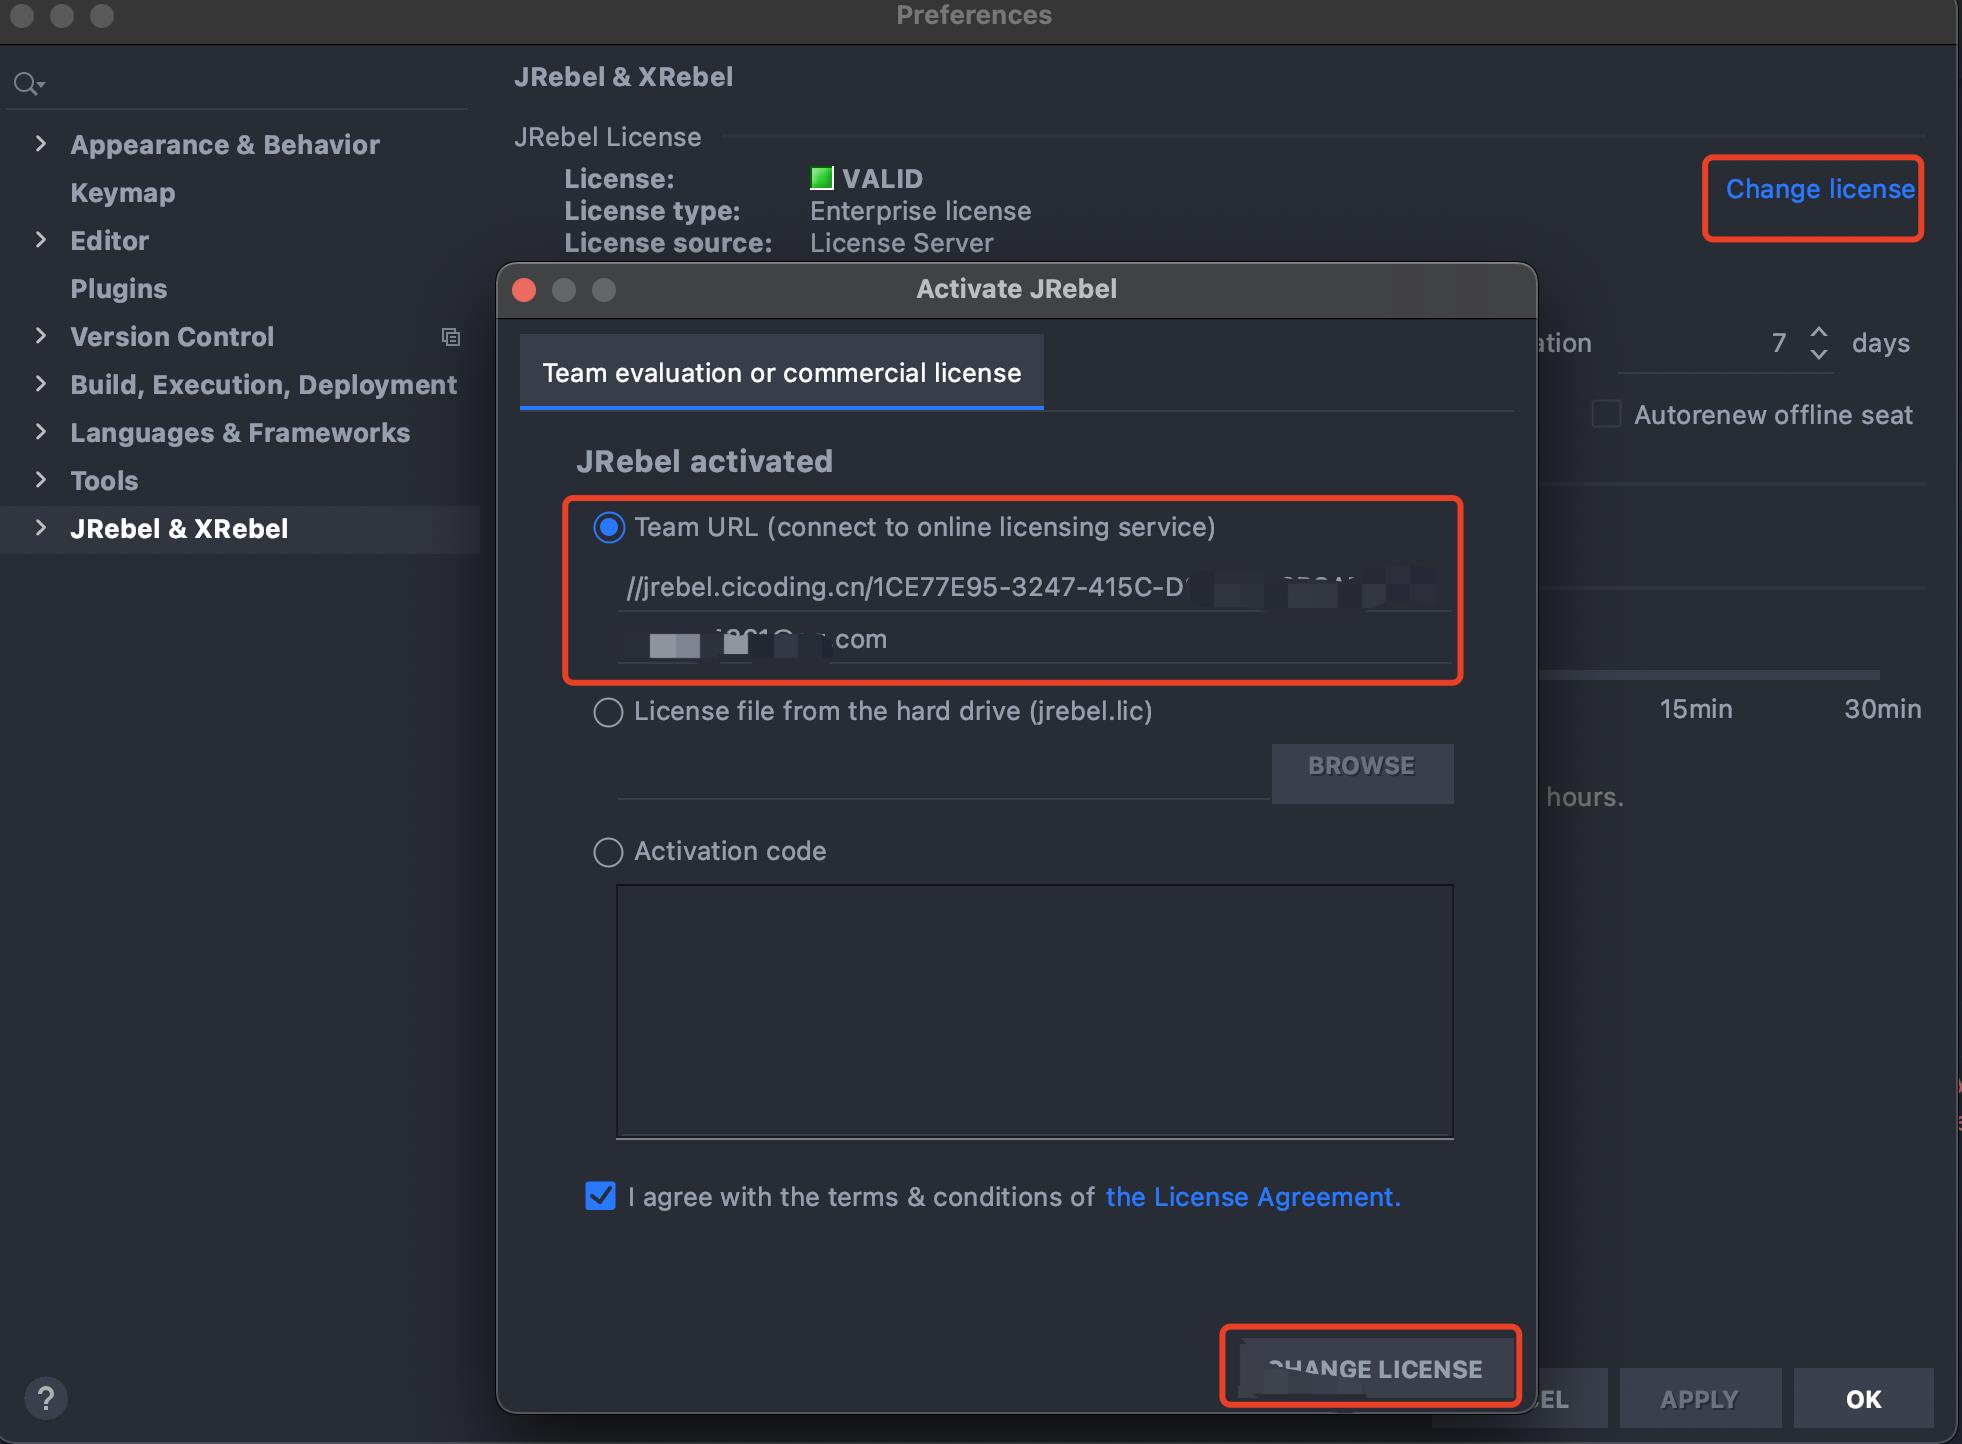1962x1444 pixels.
Task: Click the BROWSE button
Action: point(1362,772)
